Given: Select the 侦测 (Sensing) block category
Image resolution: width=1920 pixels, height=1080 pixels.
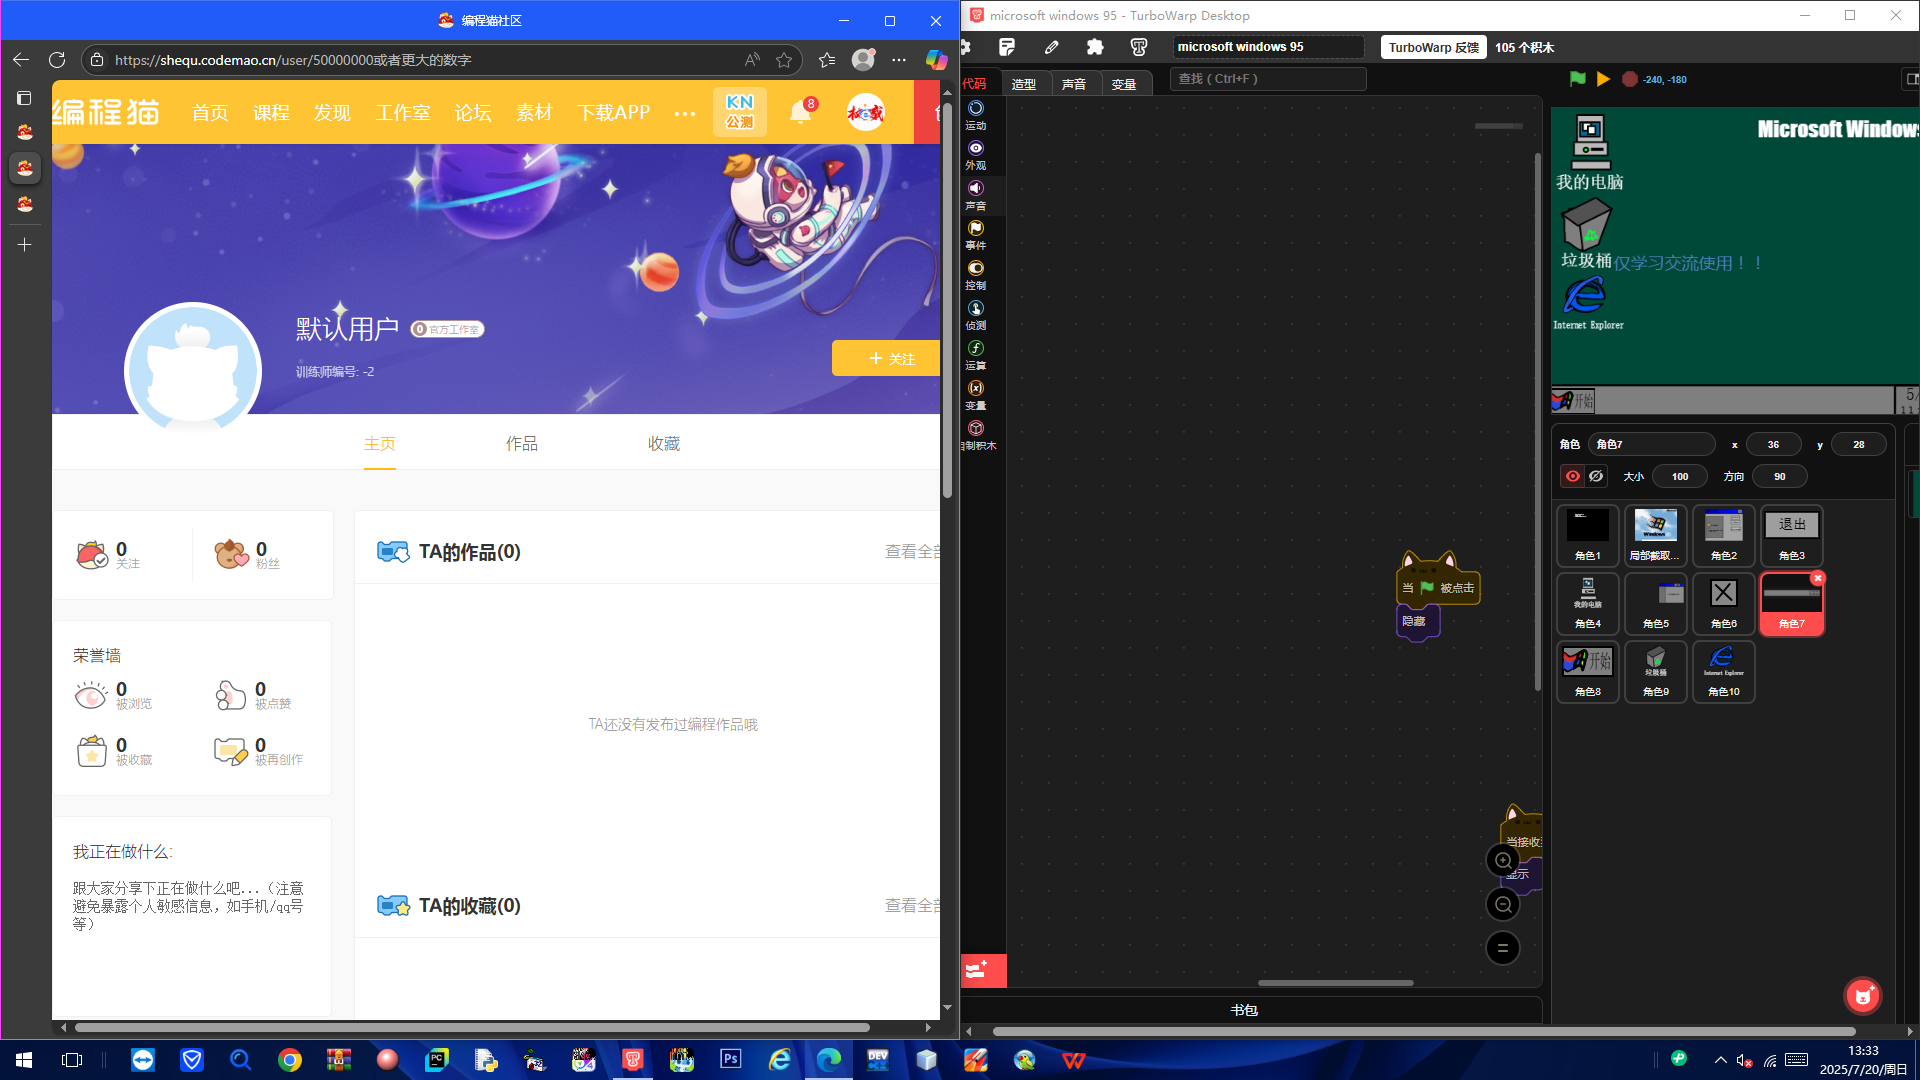Looking at the screenshot, I should pyautogui.click(x=976, y=315).
